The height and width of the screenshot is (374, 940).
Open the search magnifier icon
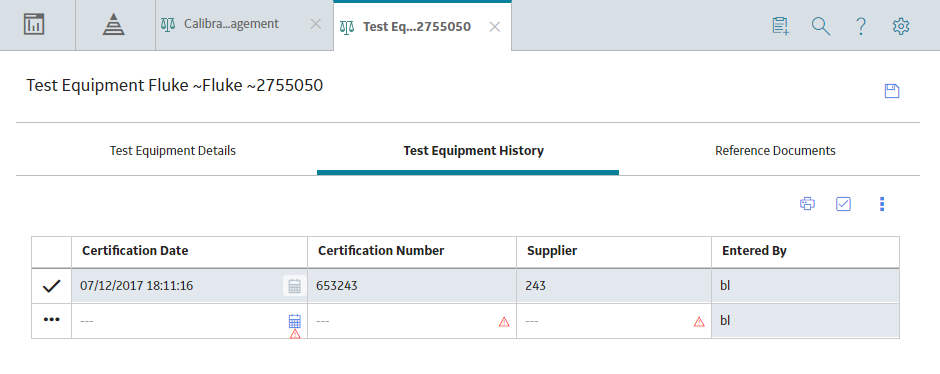[x=820, y=26]
